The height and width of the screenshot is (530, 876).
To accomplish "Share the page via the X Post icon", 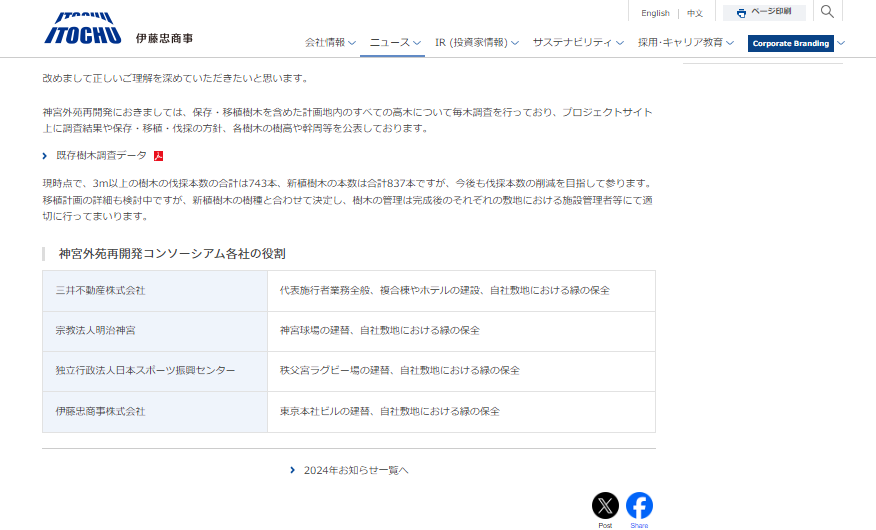I will 605,506.
